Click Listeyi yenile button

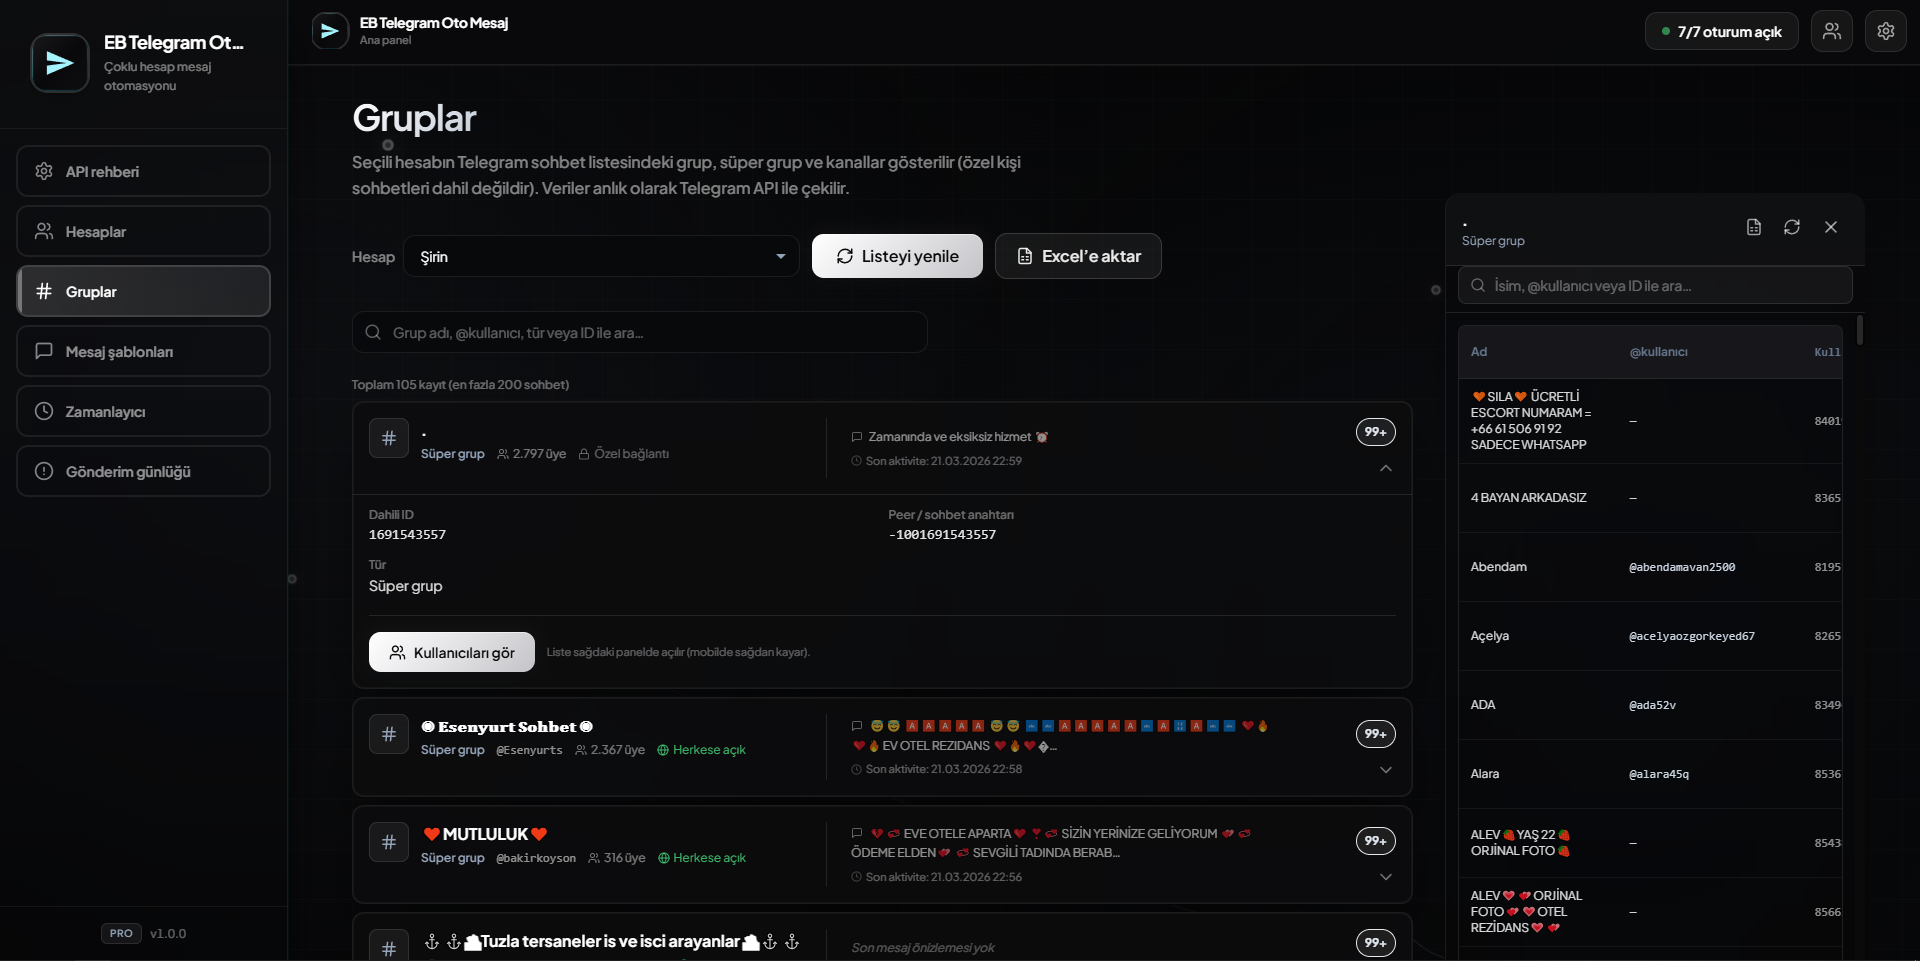point(897,256)
